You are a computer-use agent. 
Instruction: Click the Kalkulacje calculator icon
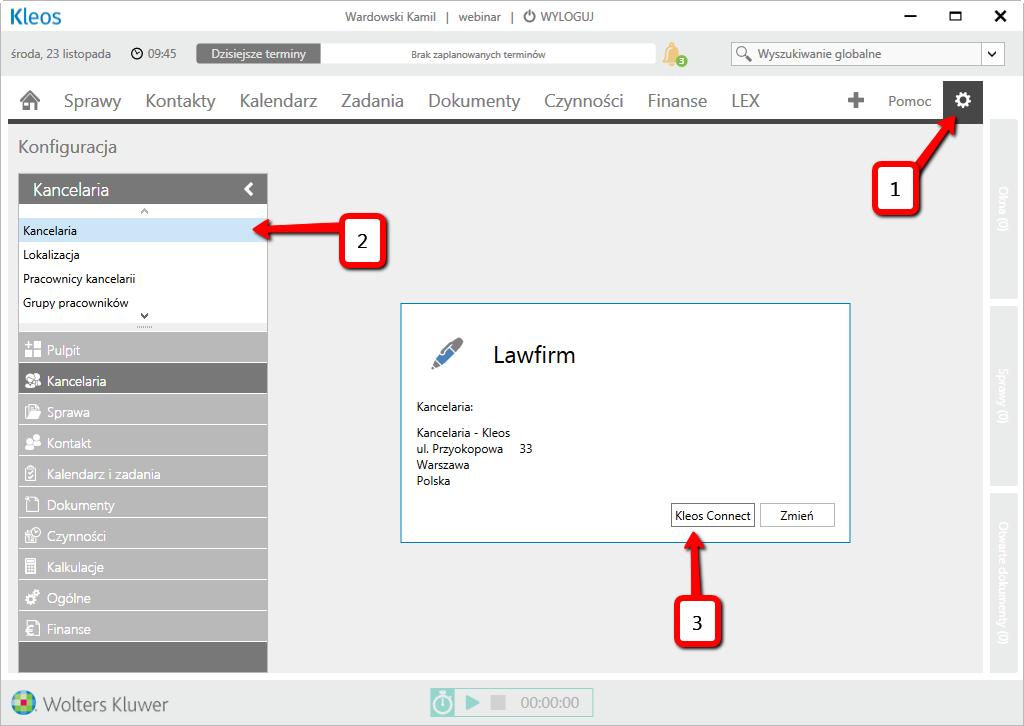(31, 566)
